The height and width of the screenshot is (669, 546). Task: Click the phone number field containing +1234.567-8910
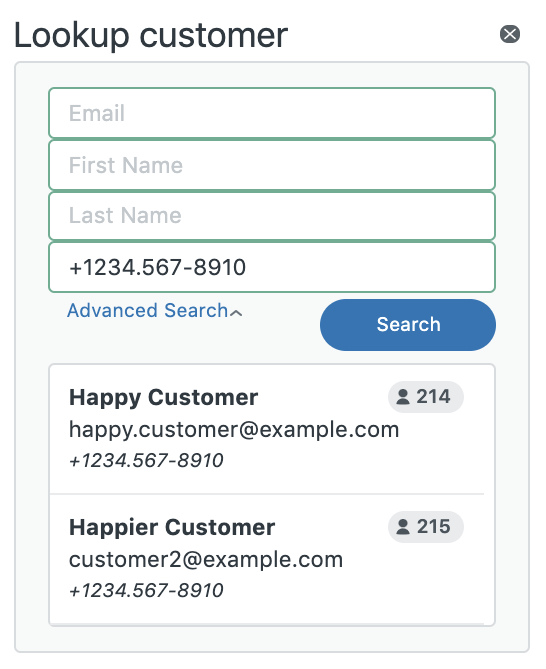[272, 267]
